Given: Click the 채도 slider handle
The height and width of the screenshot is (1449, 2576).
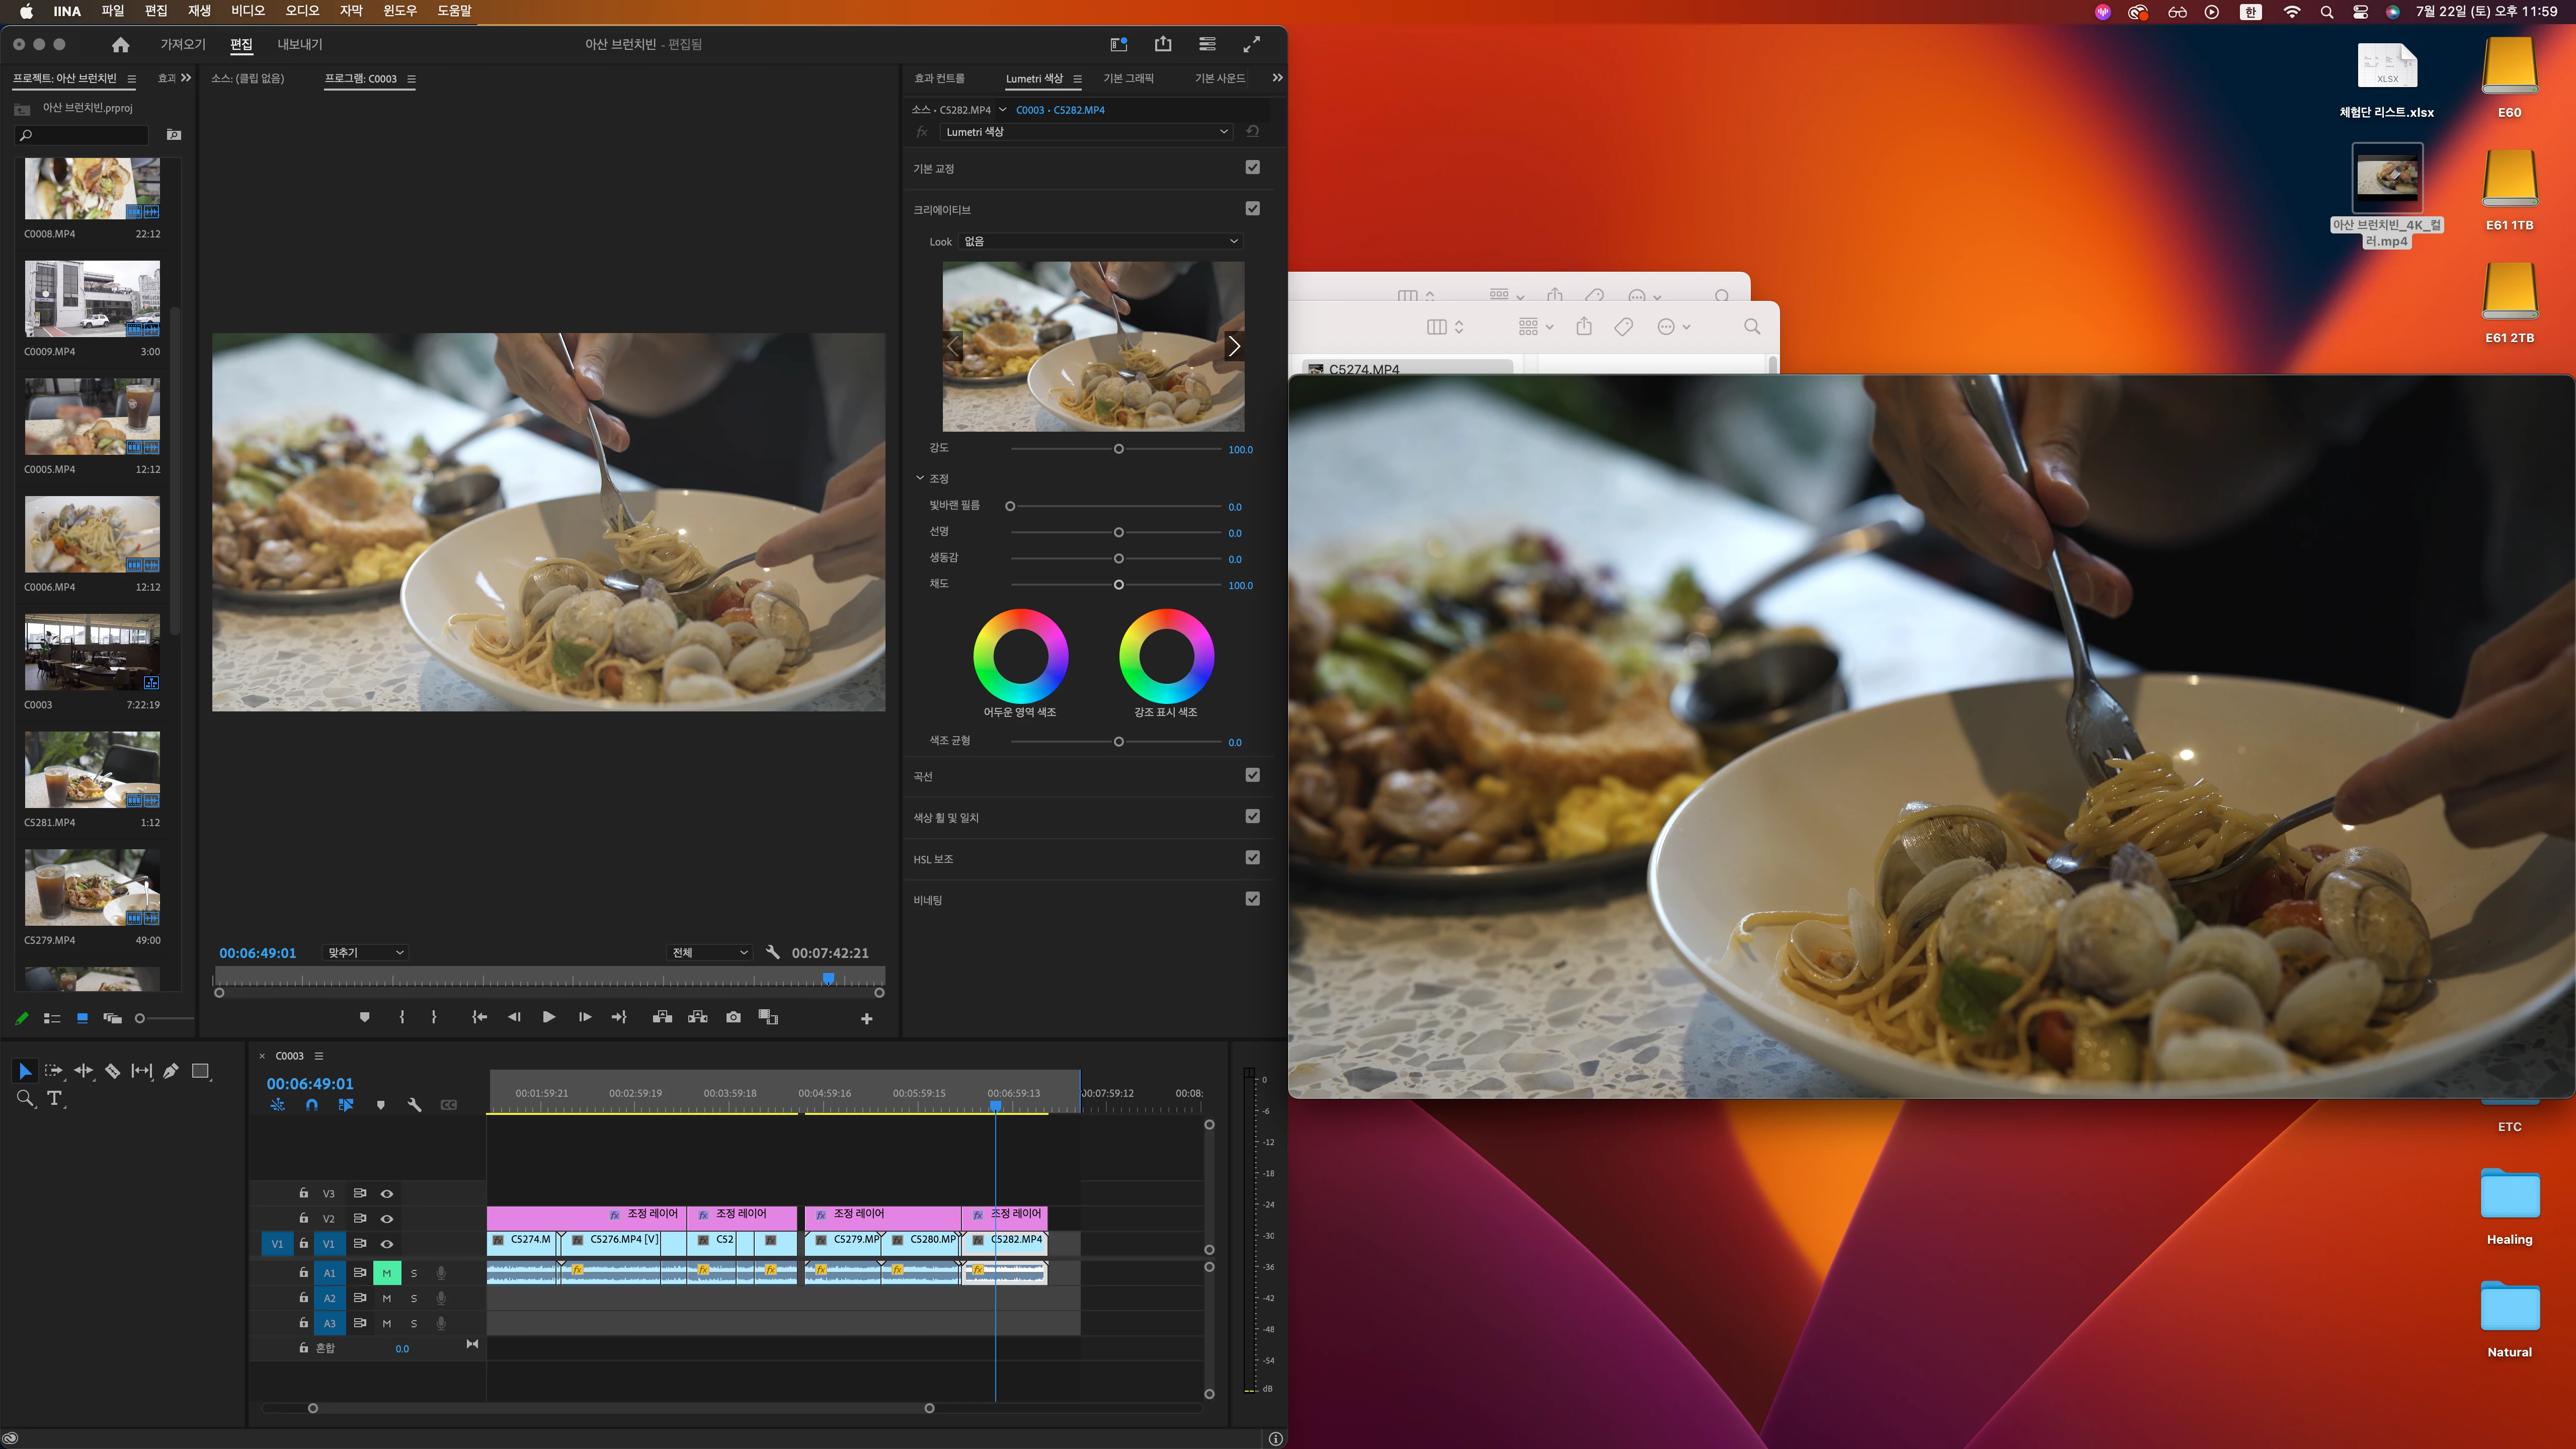Looking at the screenshot, I should pos(1118,585).
